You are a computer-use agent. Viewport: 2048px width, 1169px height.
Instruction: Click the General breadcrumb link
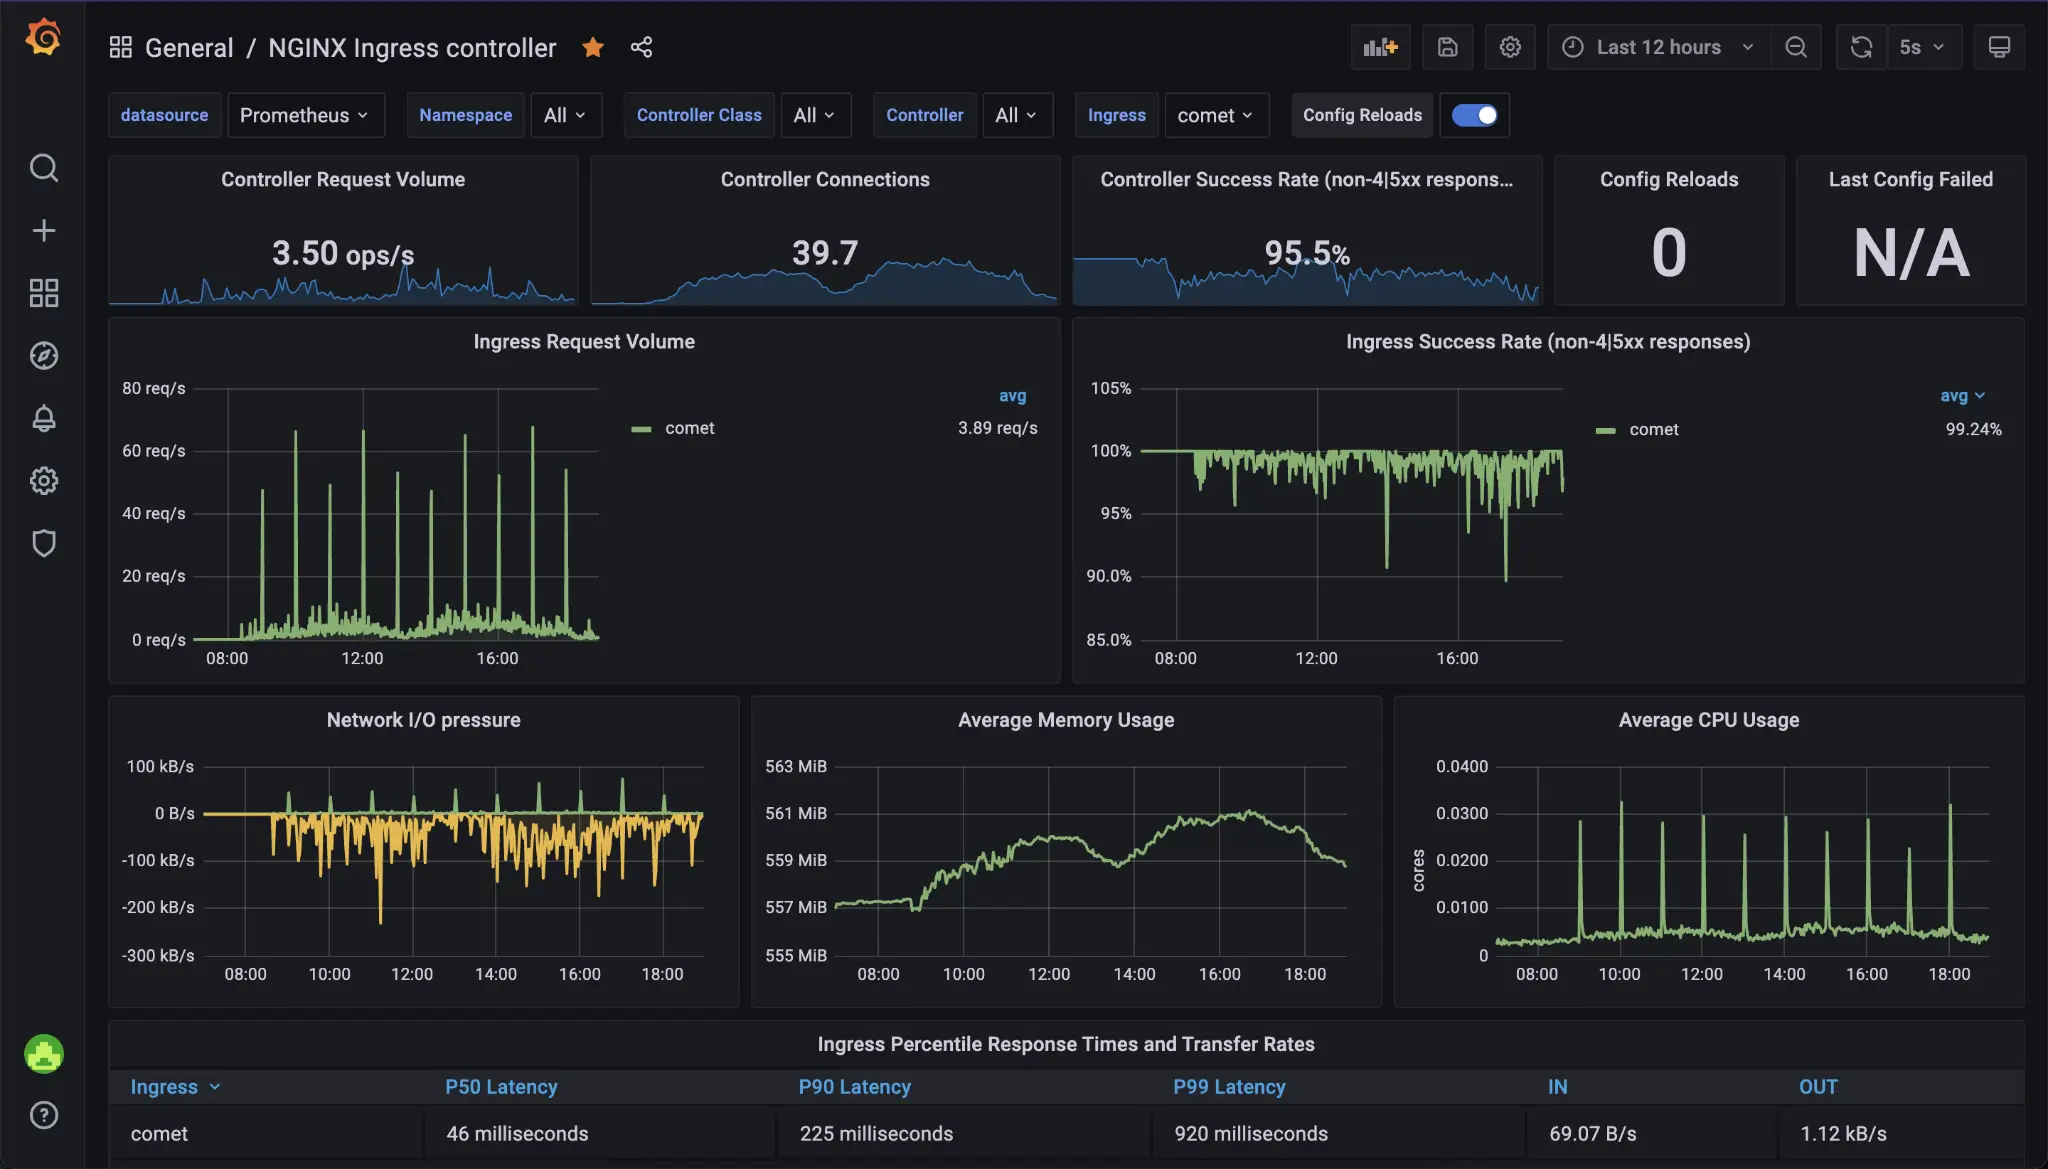click(x=189, y=47)
